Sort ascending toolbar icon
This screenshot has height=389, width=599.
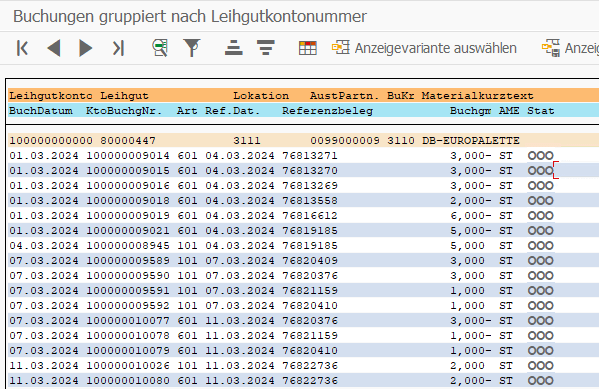(x=234, y=48)
